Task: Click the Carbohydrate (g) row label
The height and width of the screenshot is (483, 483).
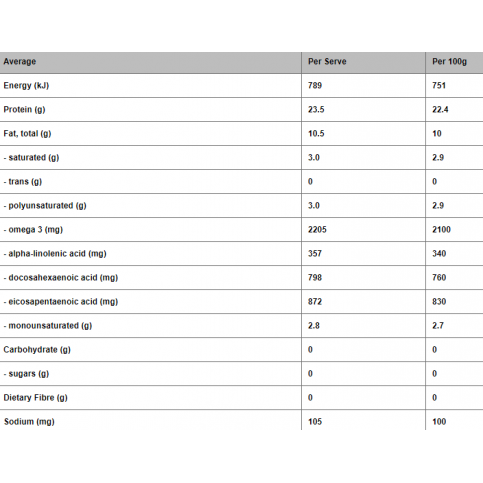Action: 37,350
